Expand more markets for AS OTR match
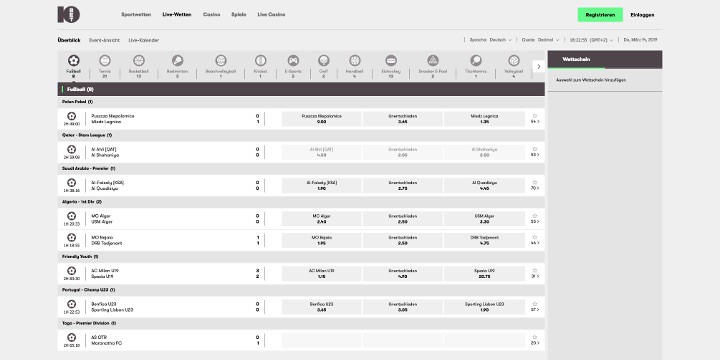The image size is (720, 360). coord(535,343)
